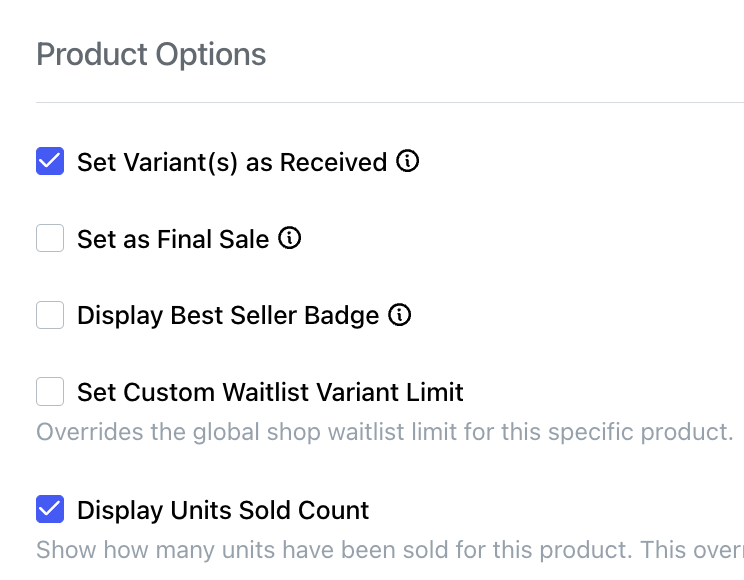The height and width of the screenshot is (580, 744).
Task: Click the 'Set Custom Waitlist Variant Limit' label
Action: click(x=270, y=393)
